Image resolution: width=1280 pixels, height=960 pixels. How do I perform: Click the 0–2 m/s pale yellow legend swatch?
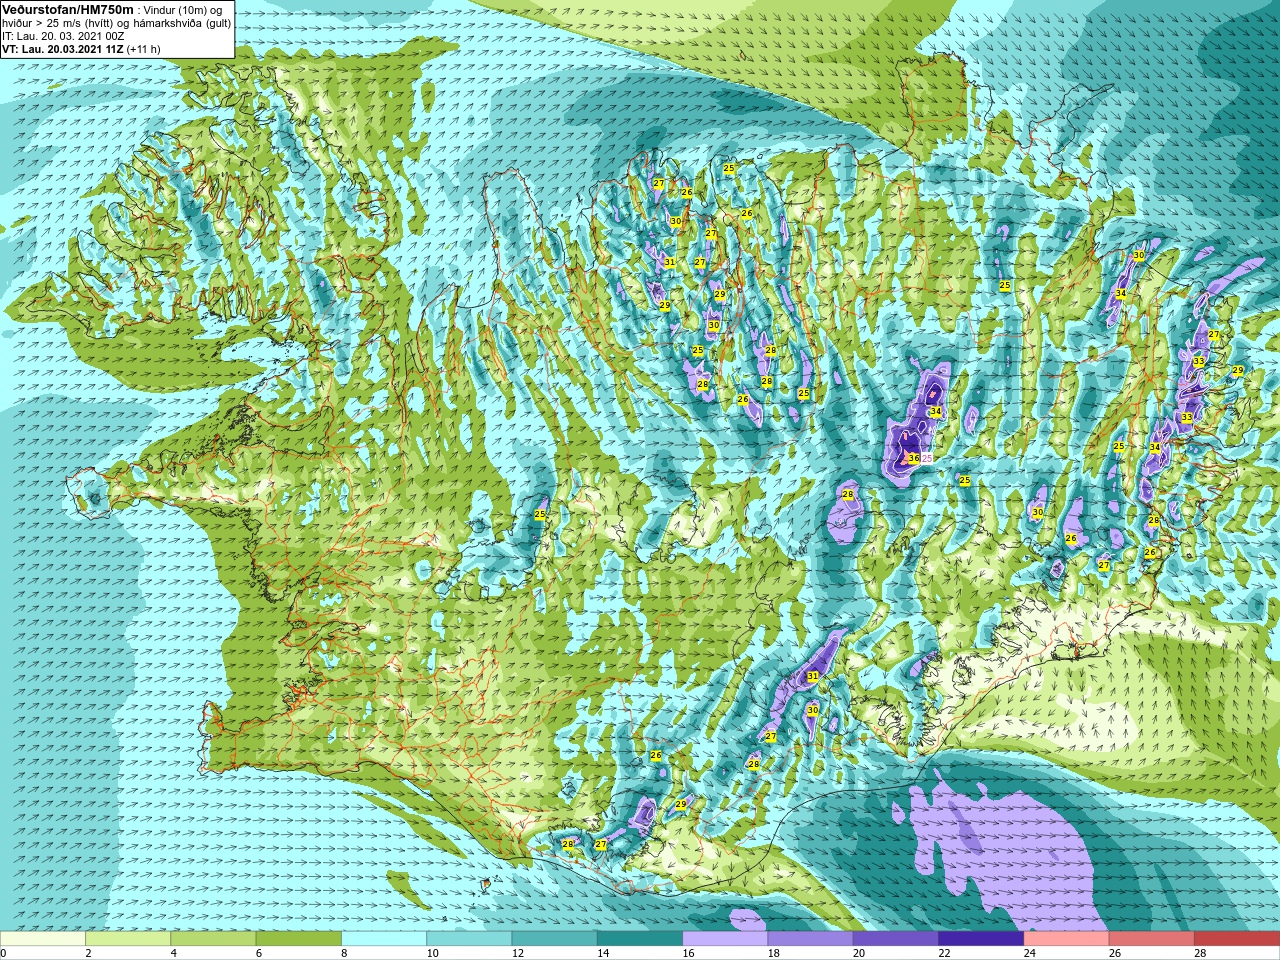click(x=43, y=939)
